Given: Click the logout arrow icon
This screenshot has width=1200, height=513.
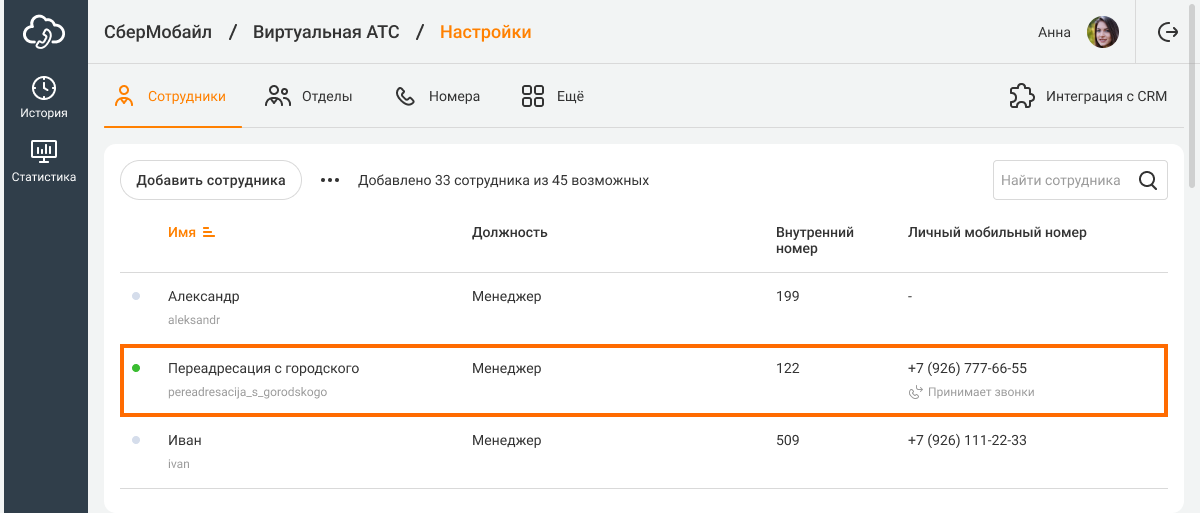Looking at the screenshot, I should pos(1167,32).
